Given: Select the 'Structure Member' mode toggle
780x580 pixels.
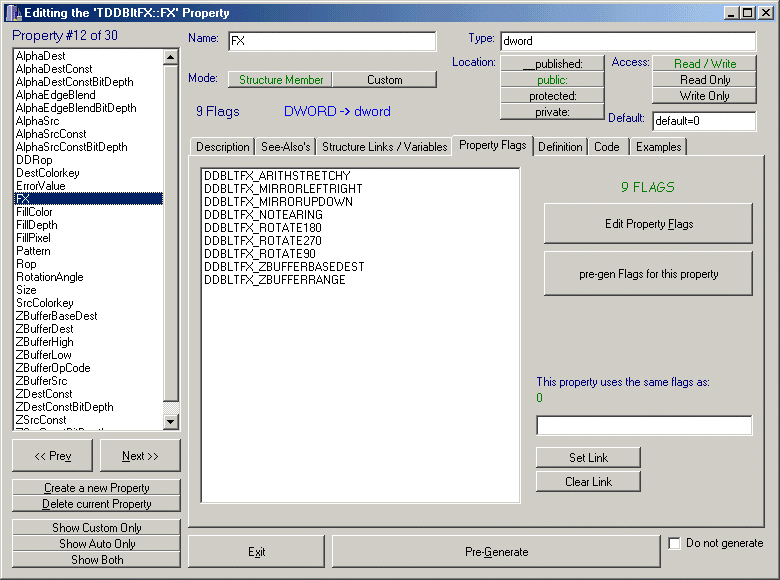Looking at the screenshot, I should click(x=280, y=80).
